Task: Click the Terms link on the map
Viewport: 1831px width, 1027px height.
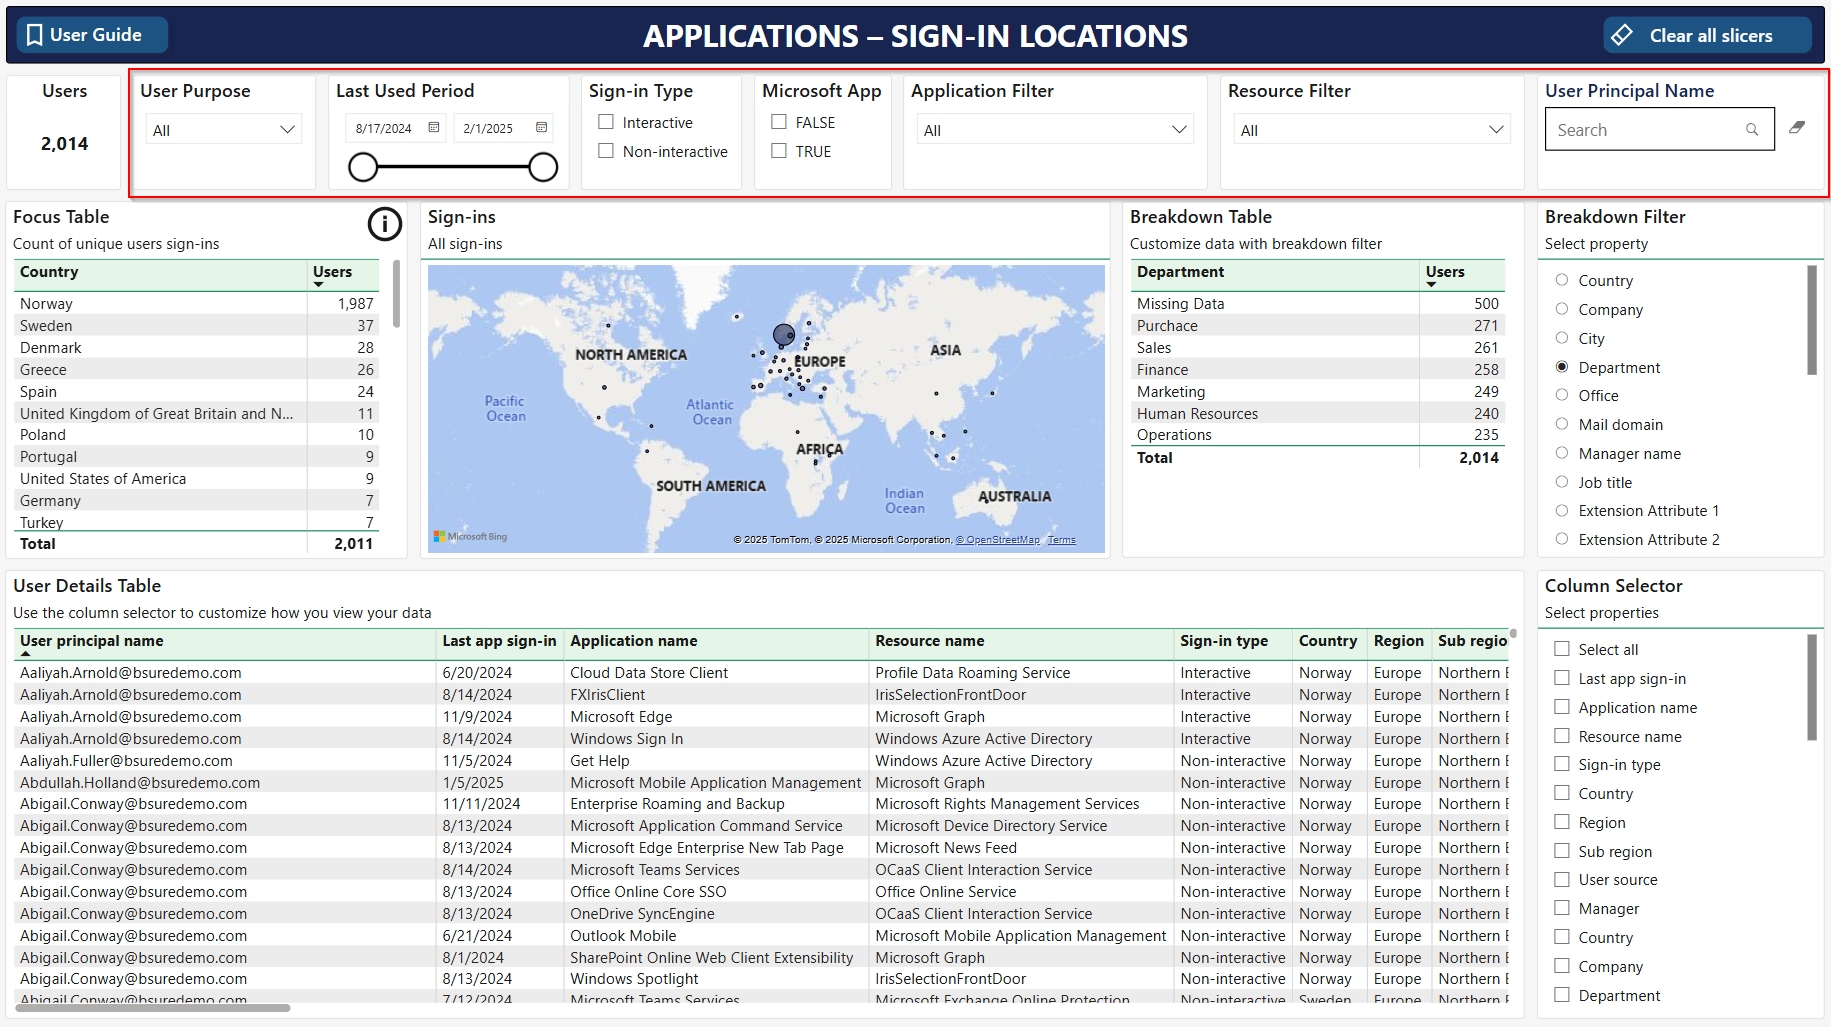Action: pos(1061,540)
